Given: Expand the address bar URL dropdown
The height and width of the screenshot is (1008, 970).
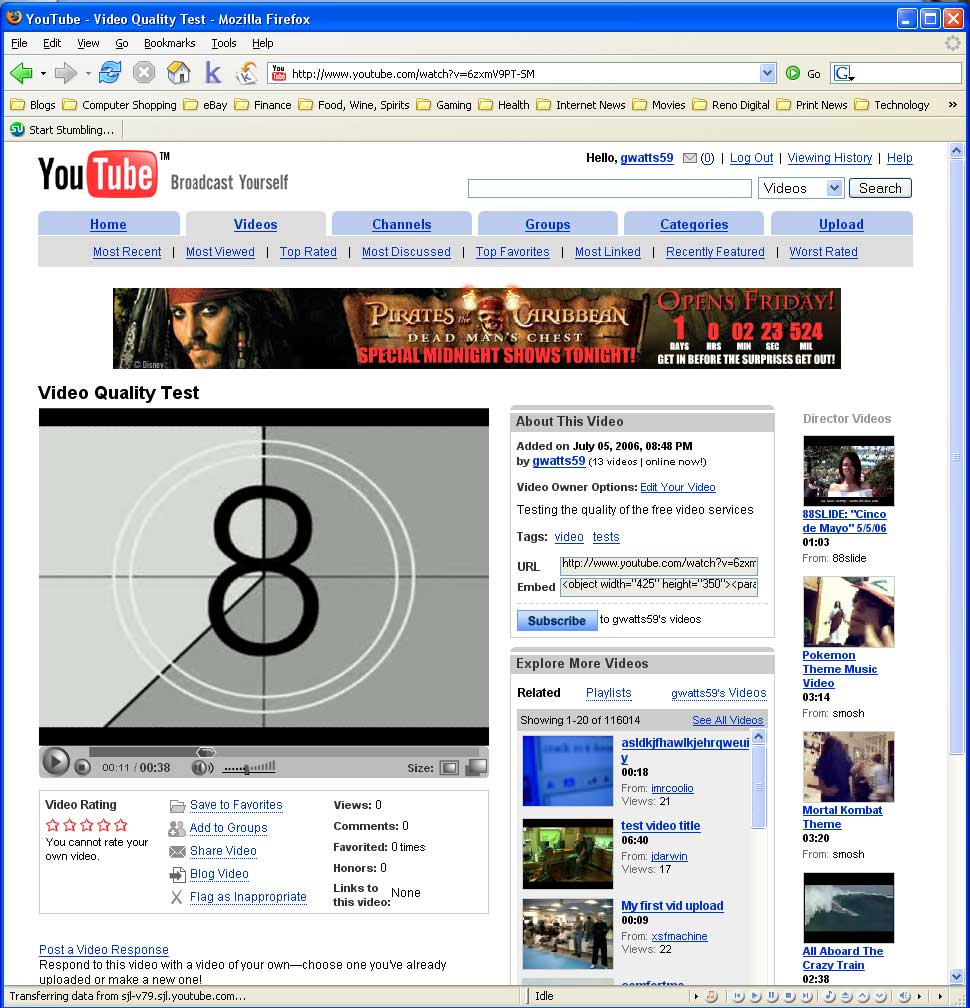Looking at the screenshot, I should click(x=767, y=73).
